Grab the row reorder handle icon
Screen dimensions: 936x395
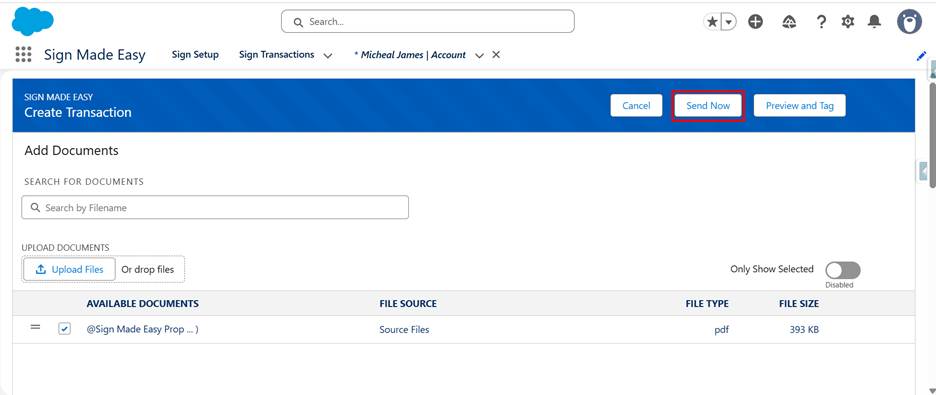(36, 328)
